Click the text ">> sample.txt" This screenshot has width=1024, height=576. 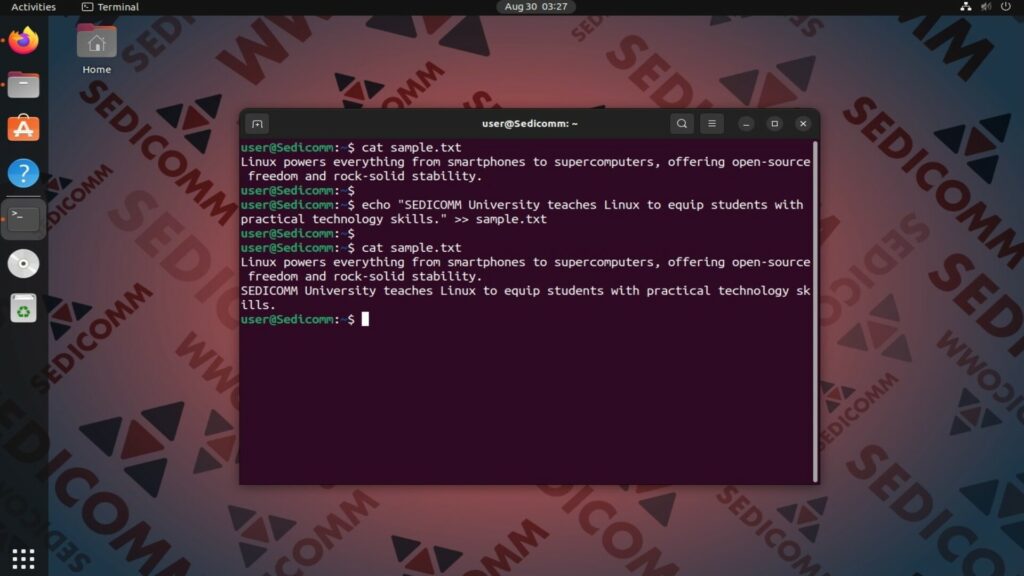500,219
